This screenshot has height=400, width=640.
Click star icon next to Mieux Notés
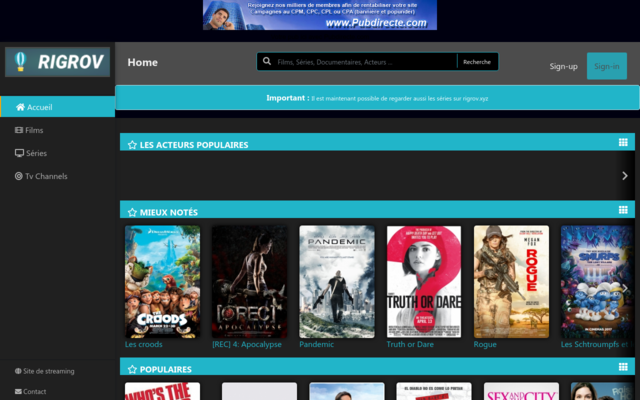132,212
